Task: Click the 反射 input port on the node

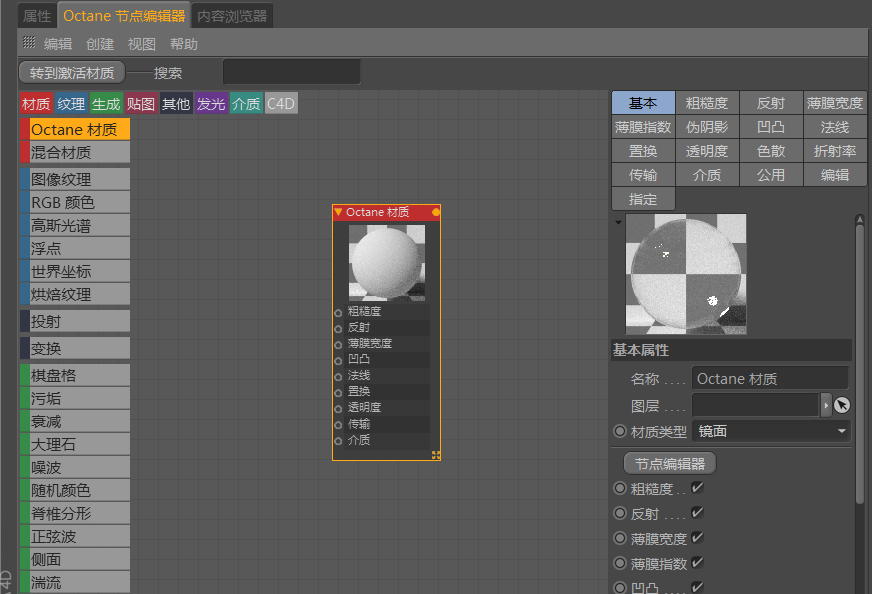Action: tap(338, 329)
